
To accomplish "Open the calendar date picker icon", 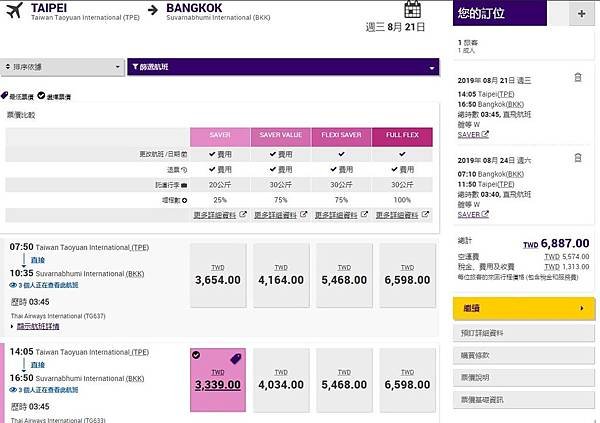I will pyautogui.click(x=412, y=10).
